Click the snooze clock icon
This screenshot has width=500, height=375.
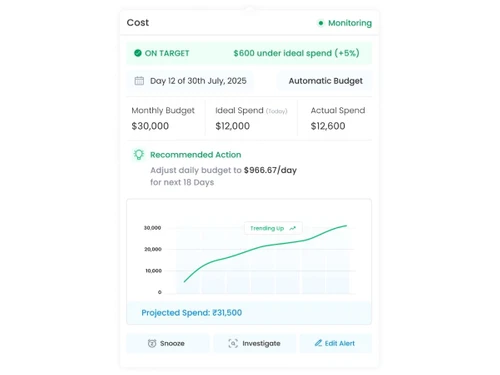click(152, 343)
